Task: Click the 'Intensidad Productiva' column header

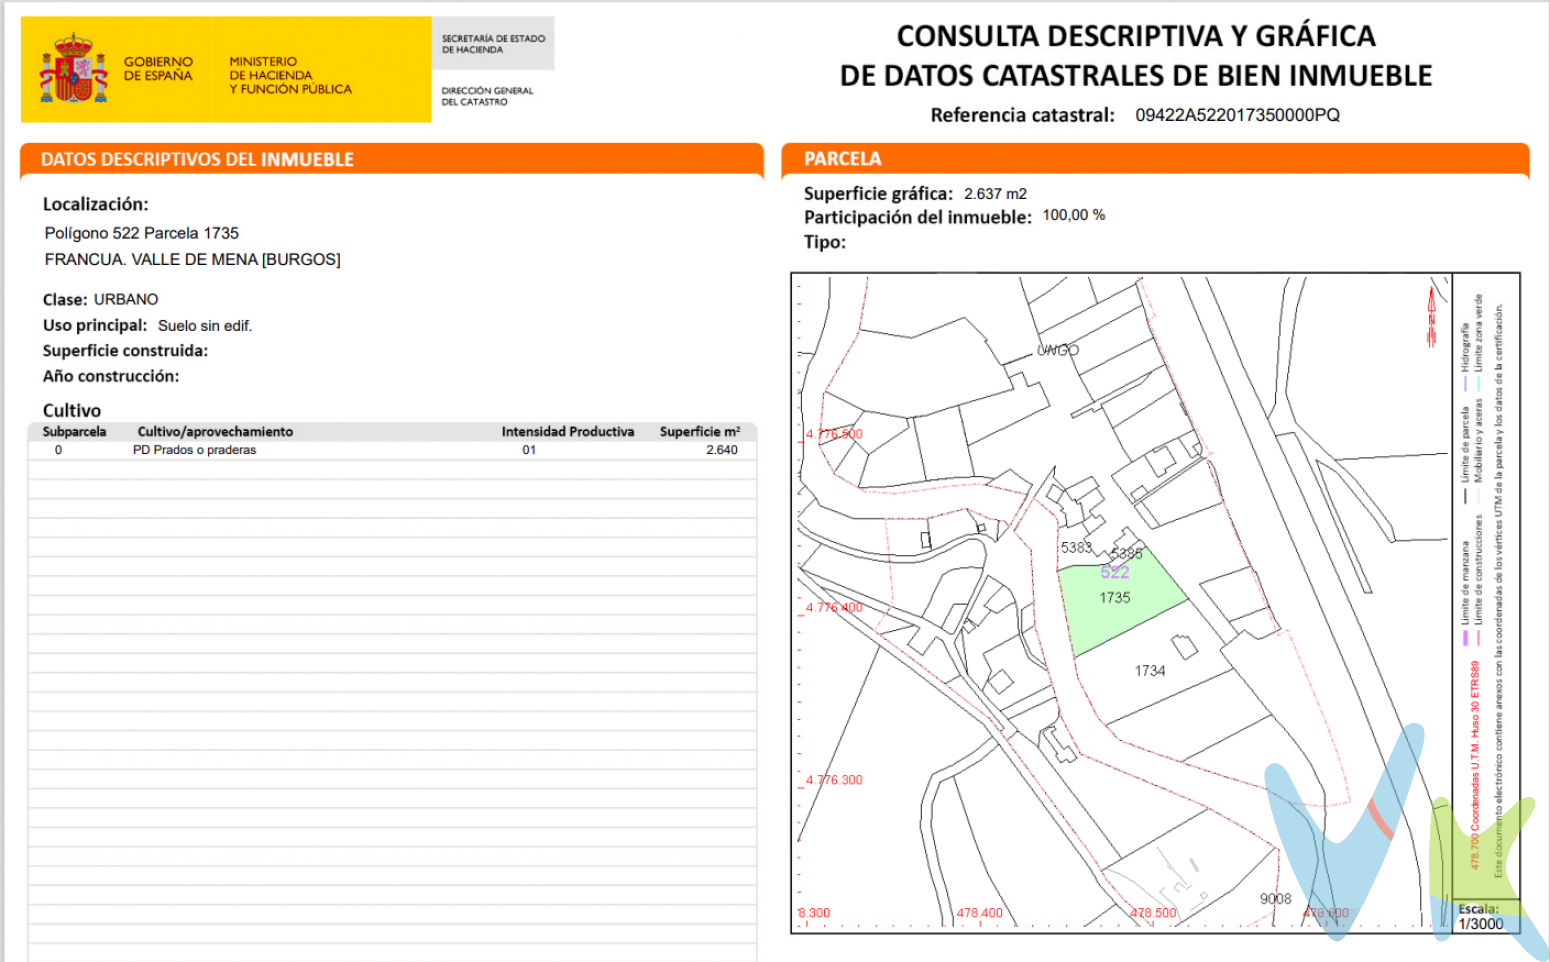Action: click(x=568, y=432)
